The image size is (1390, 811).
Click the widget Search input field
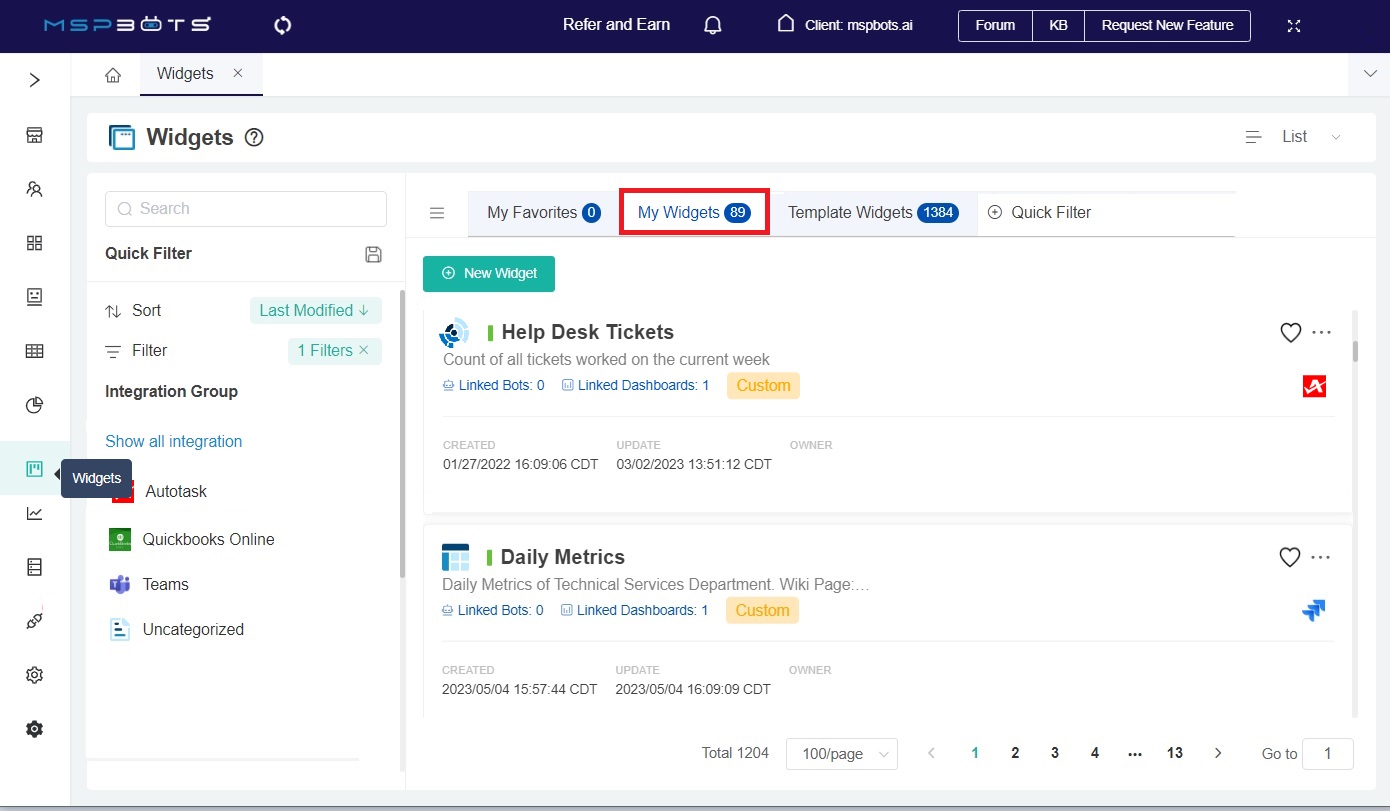point(246,209)
